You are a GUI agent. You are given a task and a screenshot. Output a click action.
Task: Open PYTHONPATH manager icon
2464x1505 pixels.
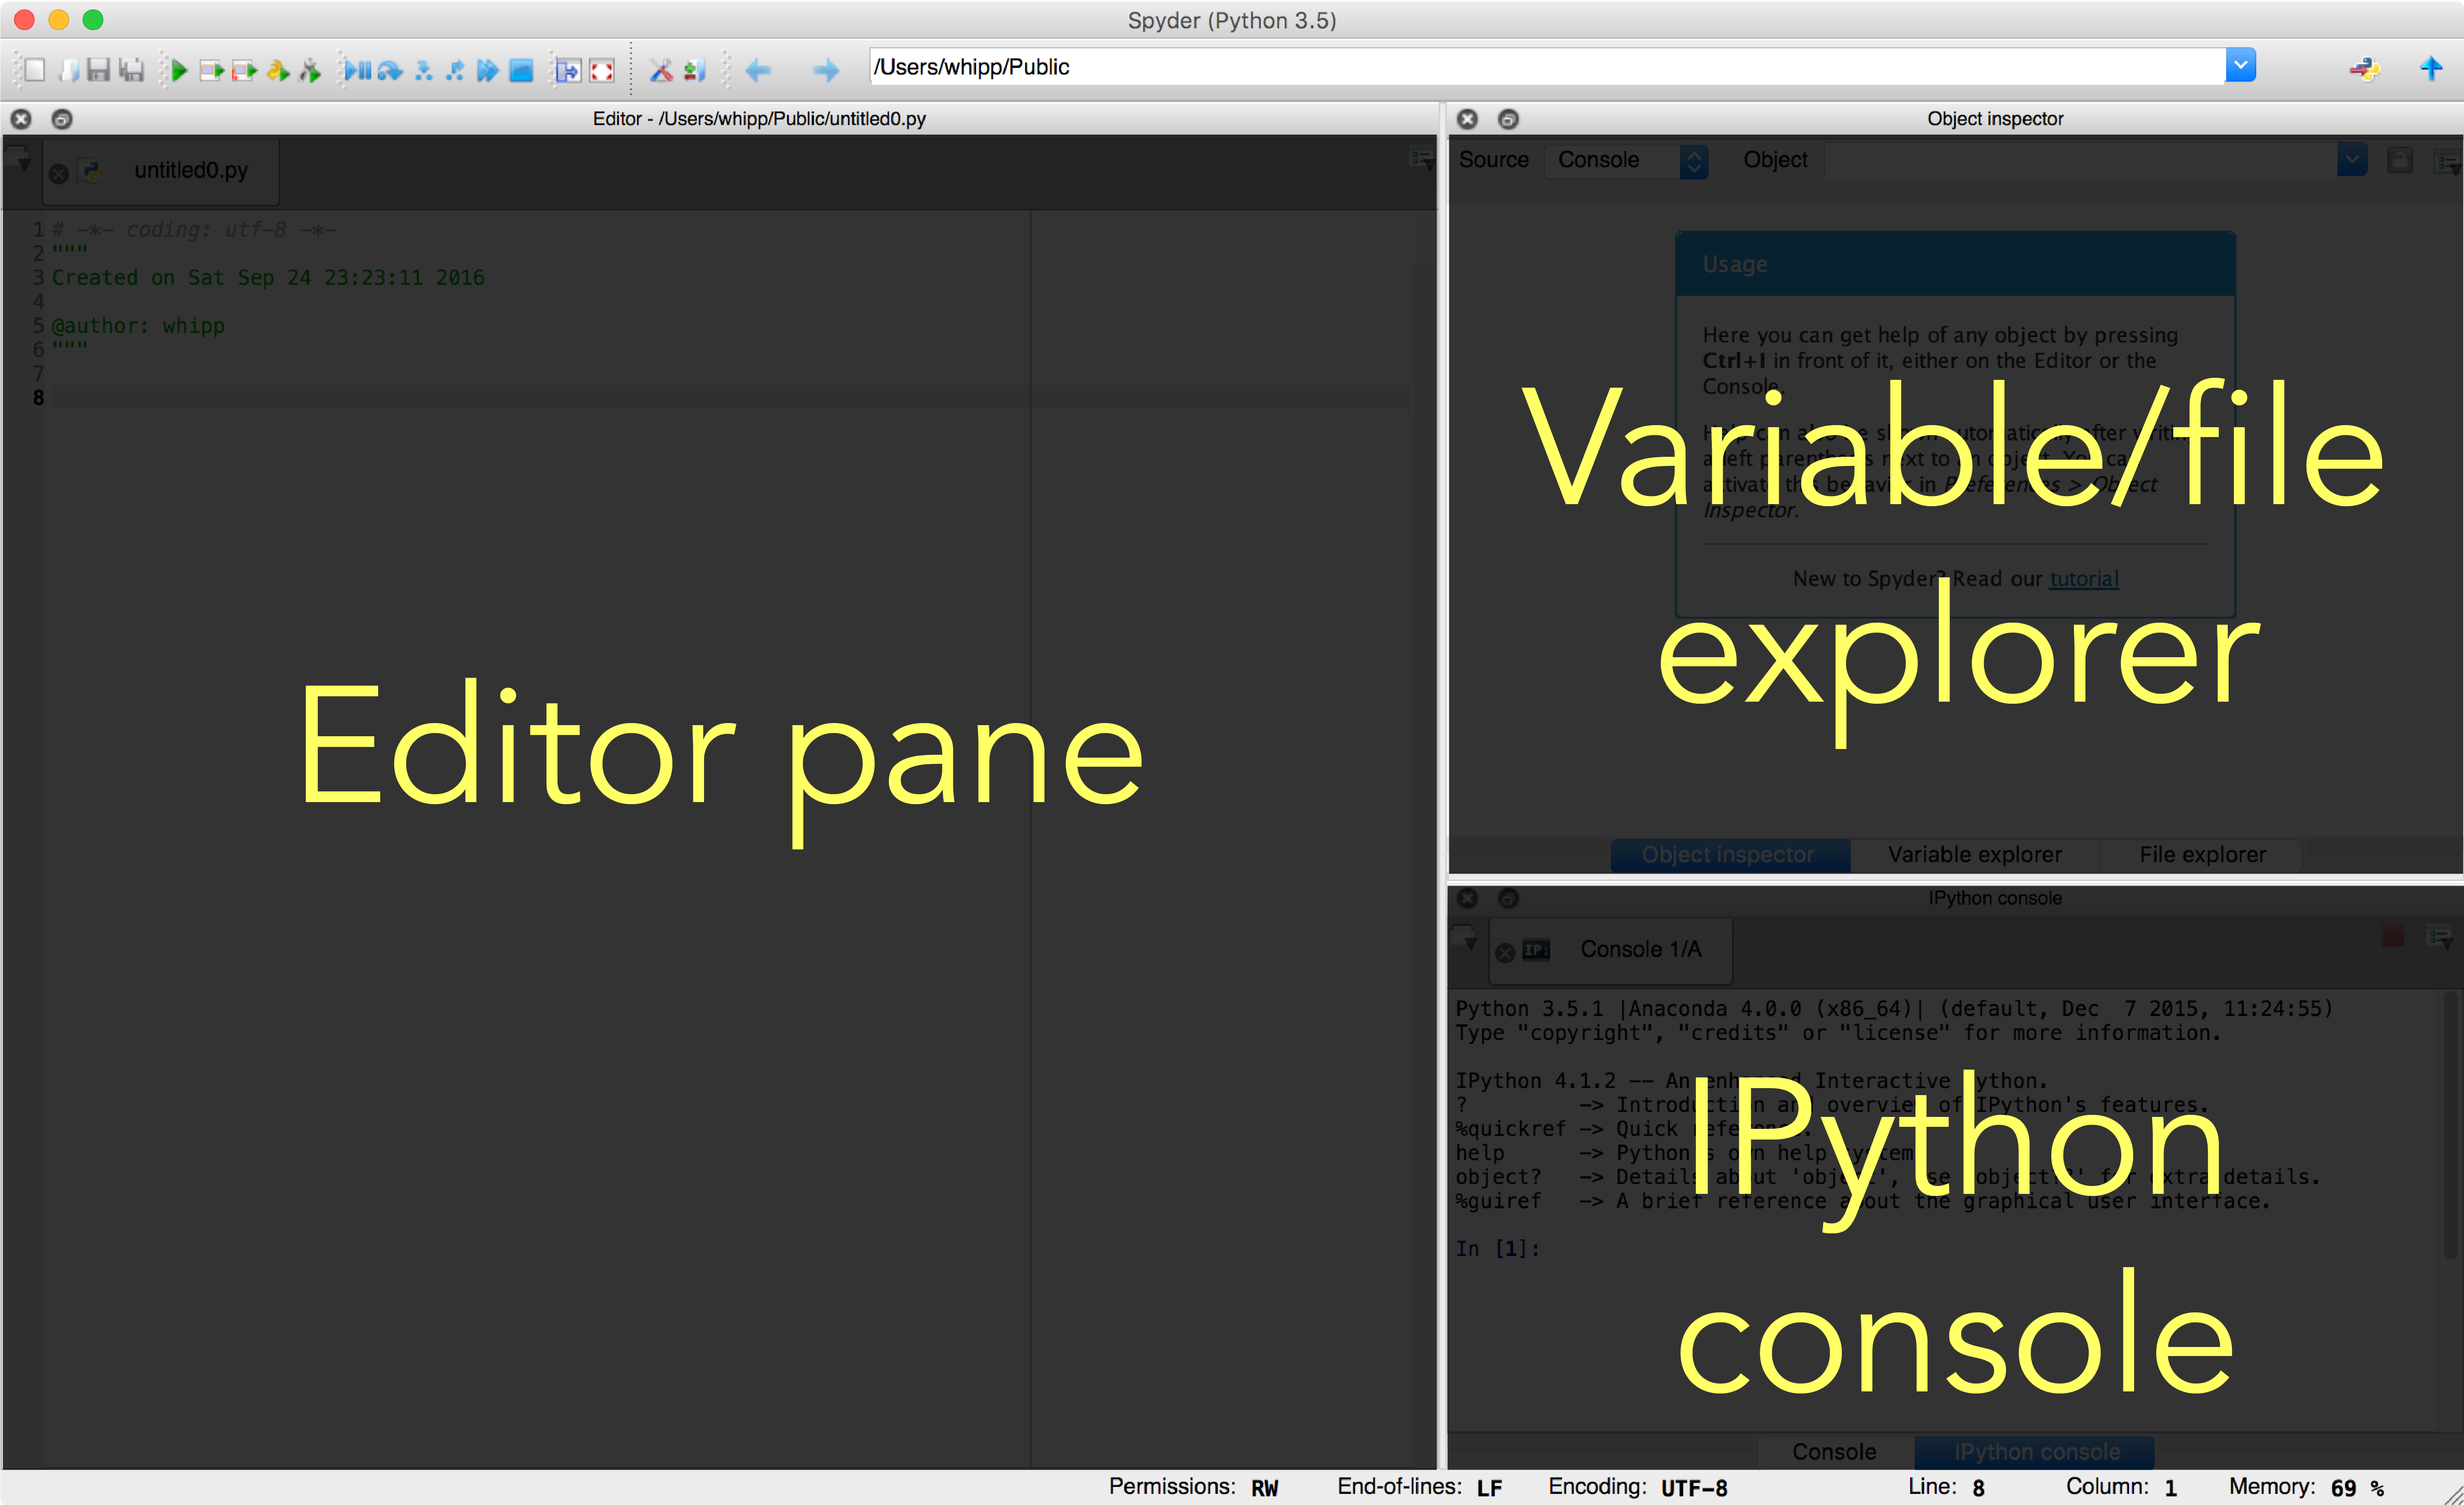(x=694, y=69)
